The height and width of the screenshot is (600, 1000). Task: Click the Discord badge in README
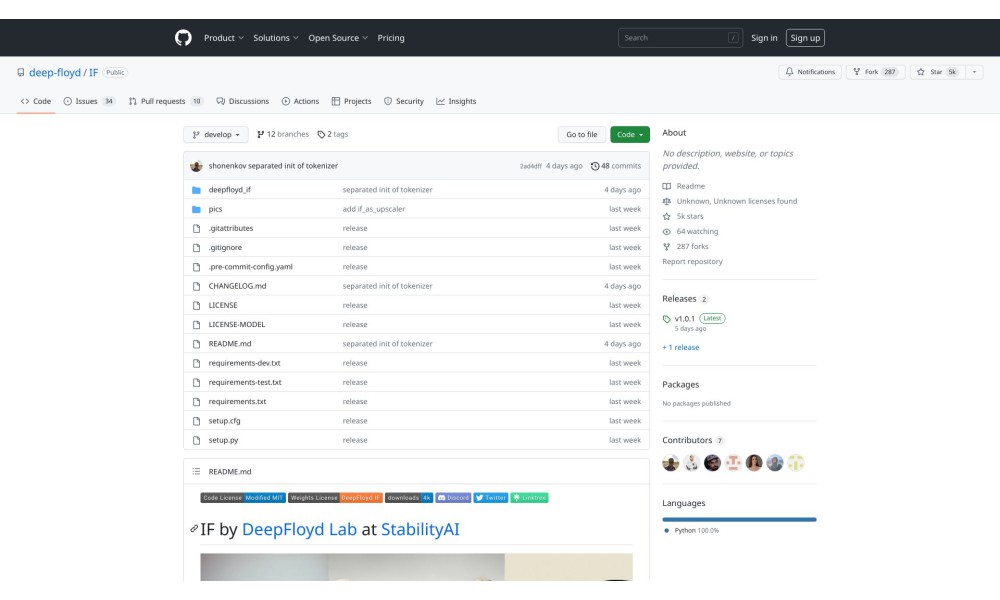tap(453, 498)
